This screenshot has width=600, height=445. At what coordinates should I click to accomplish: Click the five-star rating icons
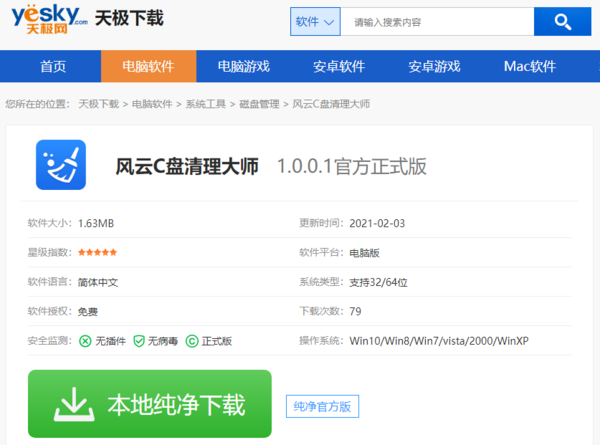pyautogui.click(x=97, y=253)
